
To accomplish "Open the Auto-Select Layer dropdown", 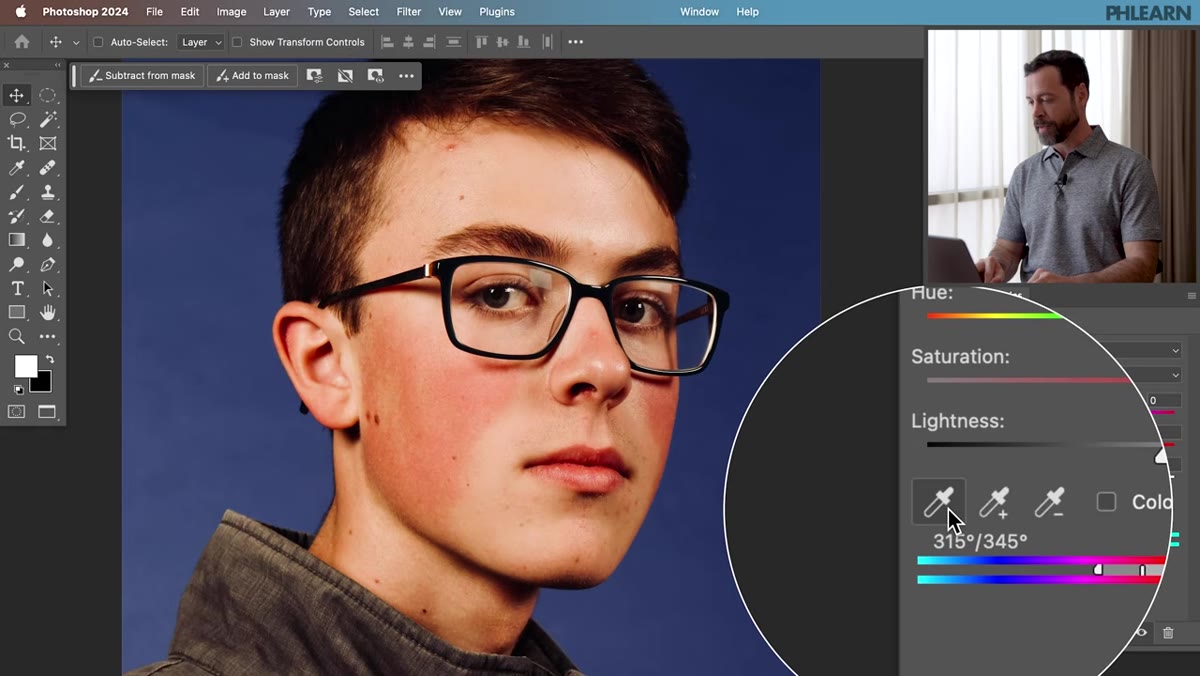I will pos(200,42).
